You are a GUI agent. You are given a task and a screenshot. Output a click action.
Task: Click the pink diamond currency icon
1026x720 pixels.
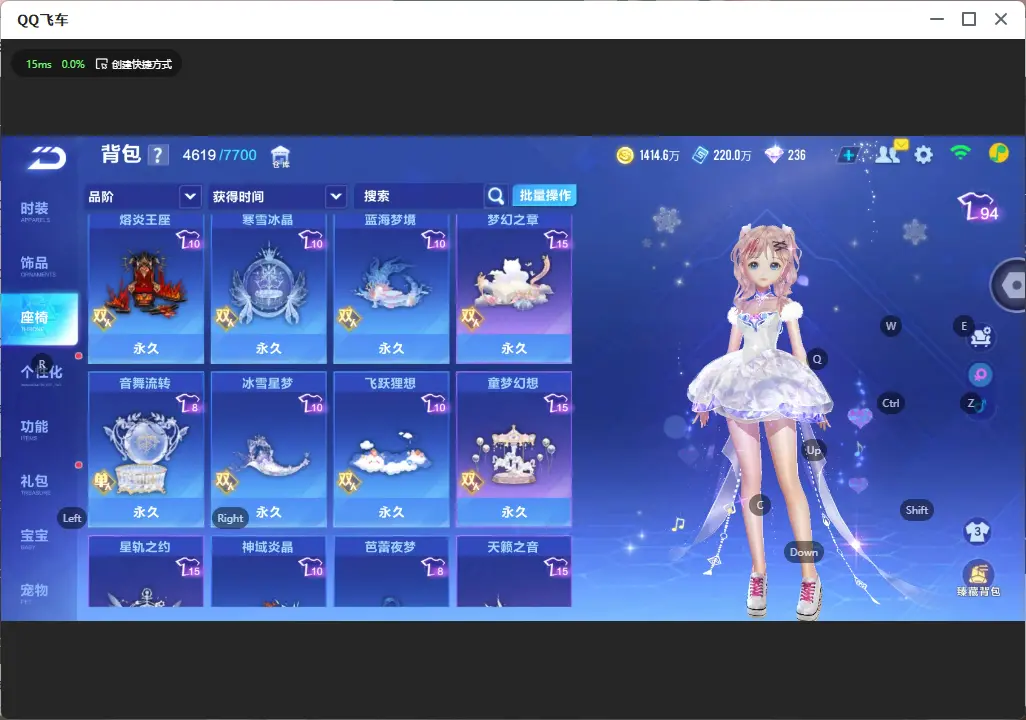[x=774, y=155]
